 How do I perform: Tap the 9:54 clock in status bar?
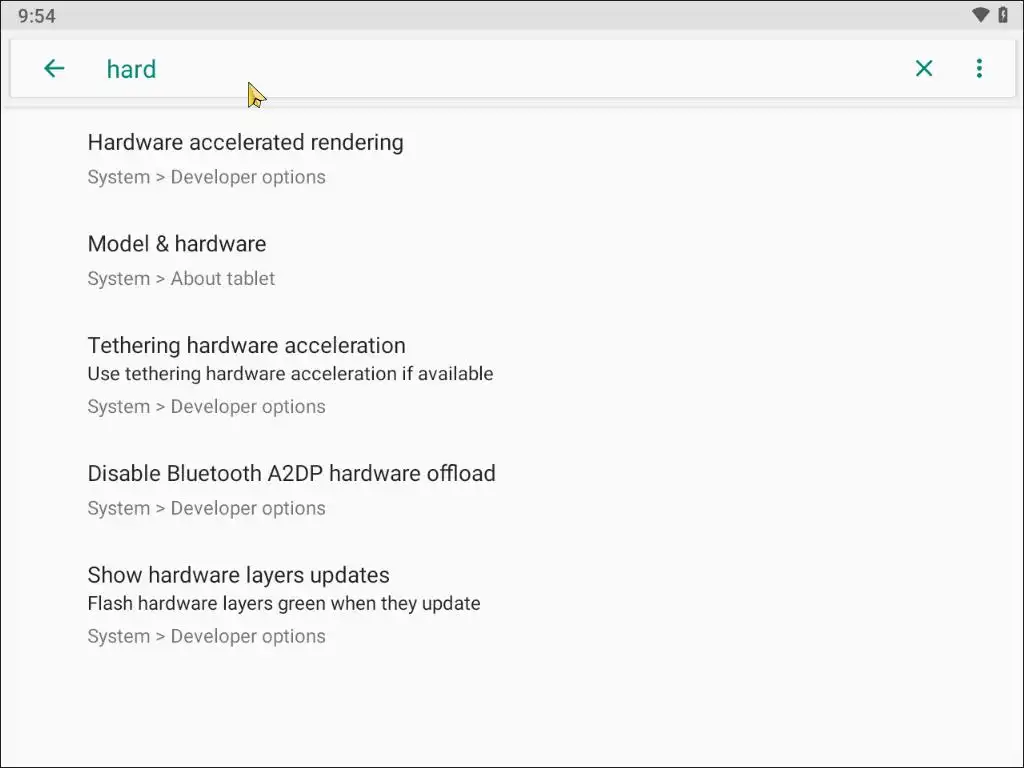[37, 16]
